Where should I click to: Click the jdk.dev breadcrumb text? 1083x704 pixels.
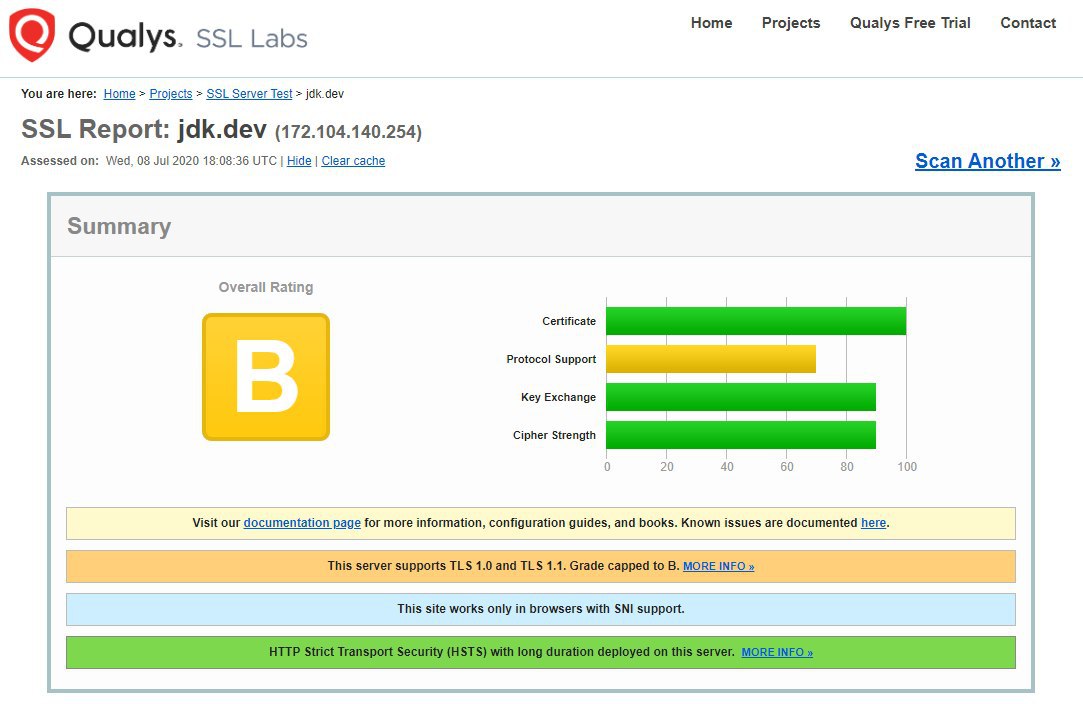pos(325,94)
